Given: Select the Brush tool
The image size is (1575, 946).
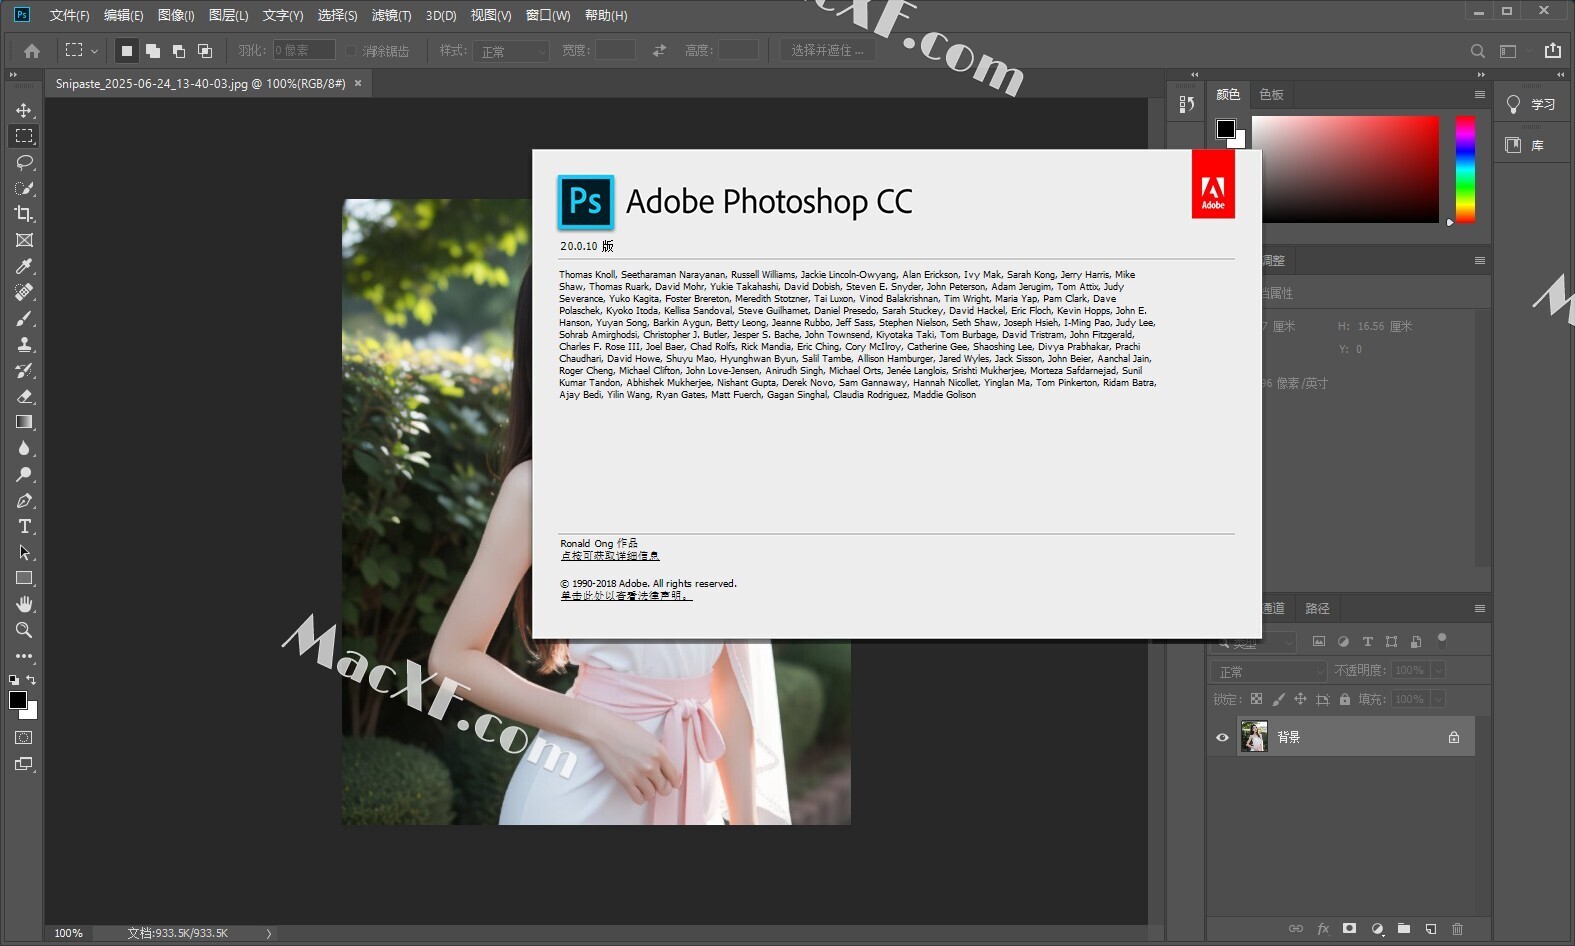Looking at the screenshot, I should [x=24, y=318].
